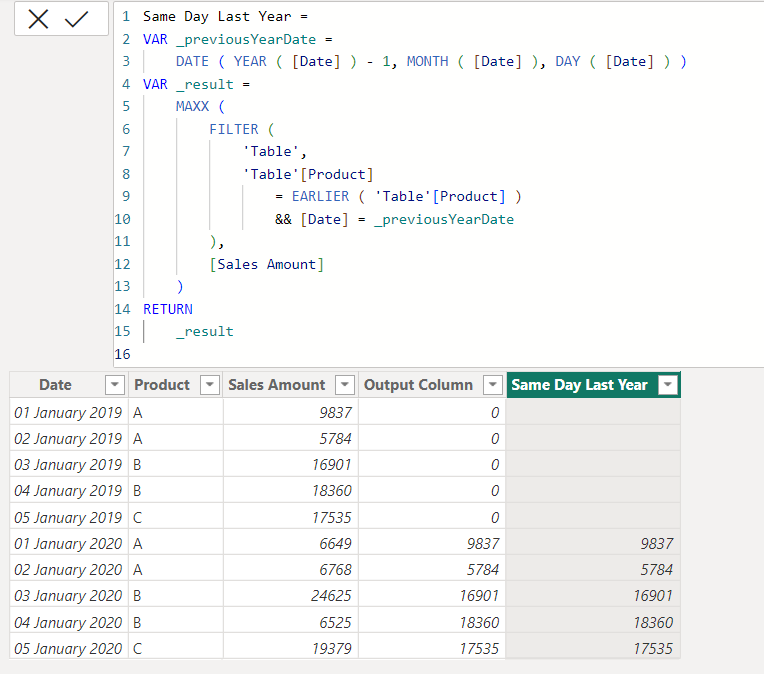Click '_previousYearDate' on line 10

pos(444,219)
